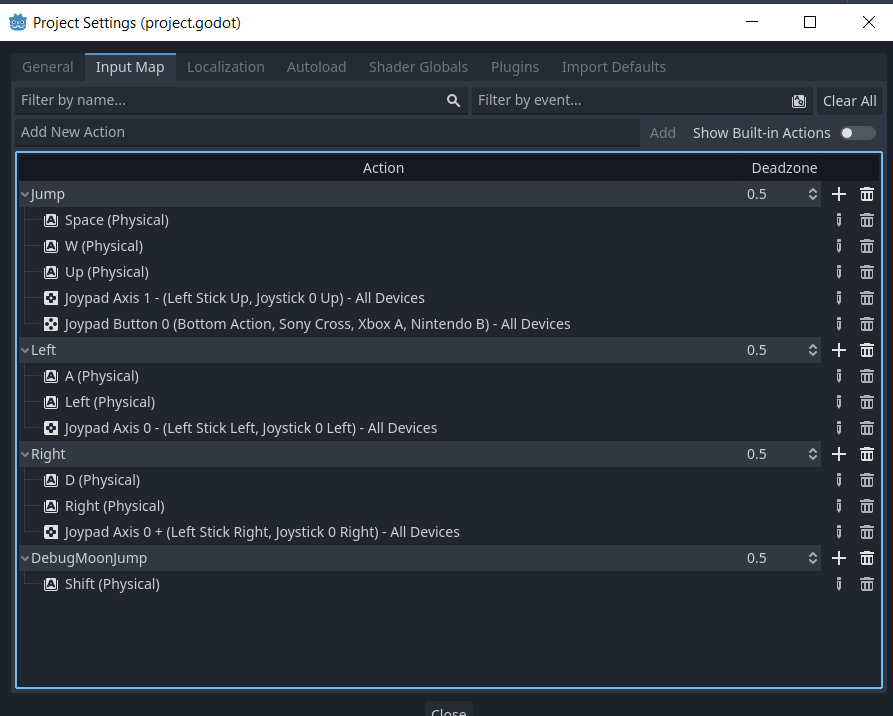
Task: Click the listen-for-input icon in event filter
Action: tap(798, 101)
